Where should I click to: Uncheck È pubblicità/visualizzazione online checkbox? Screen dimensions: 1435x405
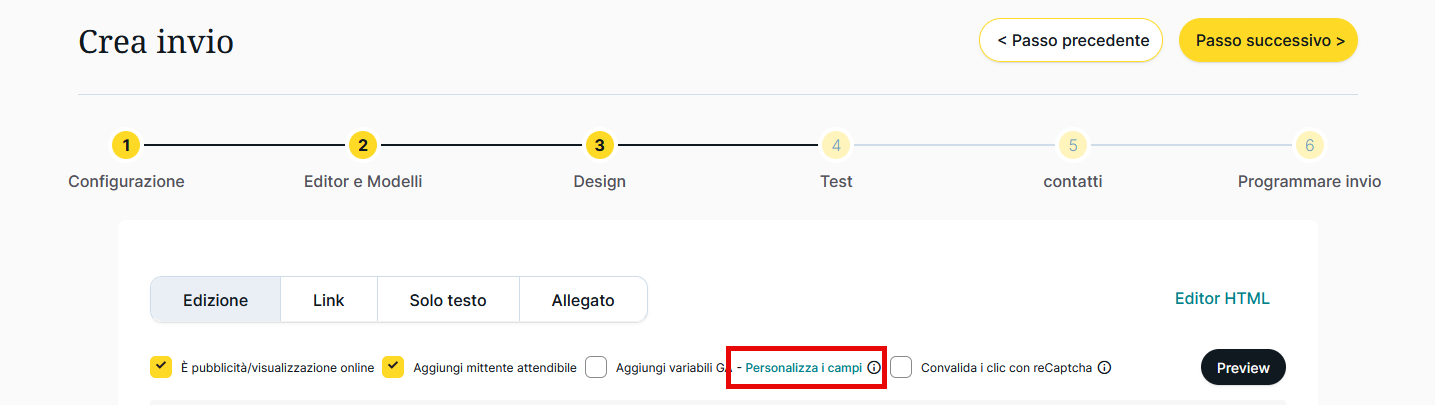(x=161, y=367)
